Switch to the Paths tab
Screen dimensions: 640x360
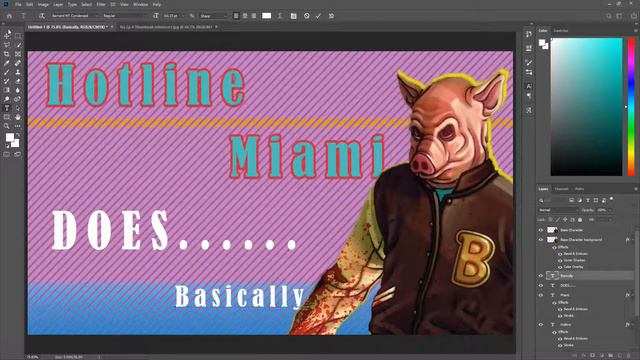[579, 189]
